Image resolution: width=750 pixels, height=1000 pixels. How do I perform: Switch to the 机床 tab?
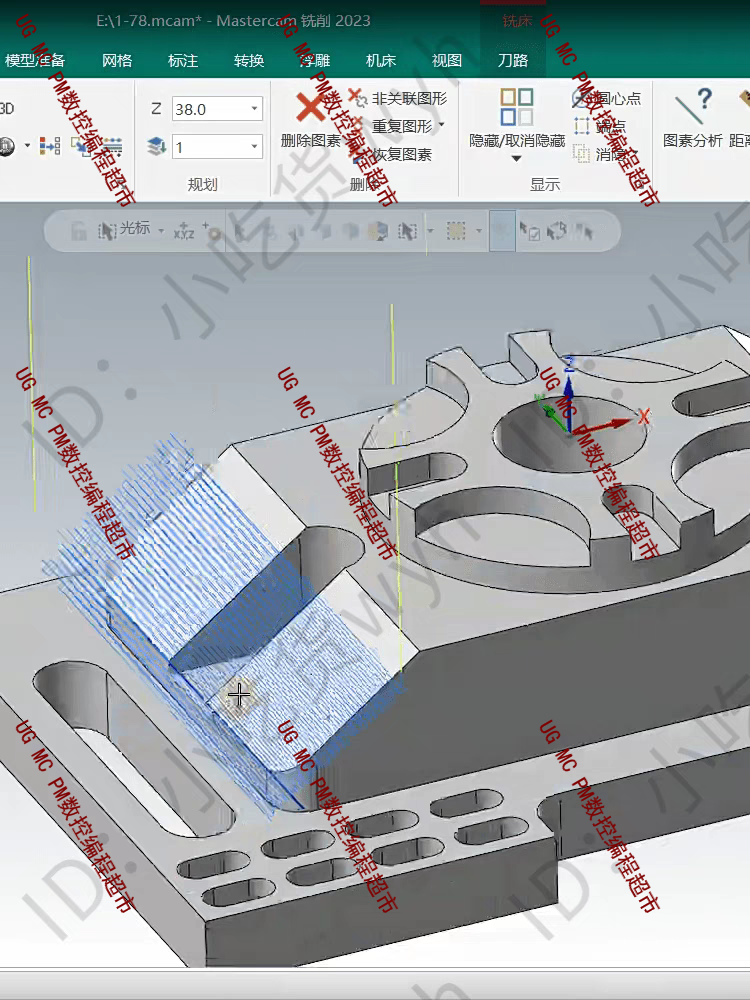tap(381, 61)
